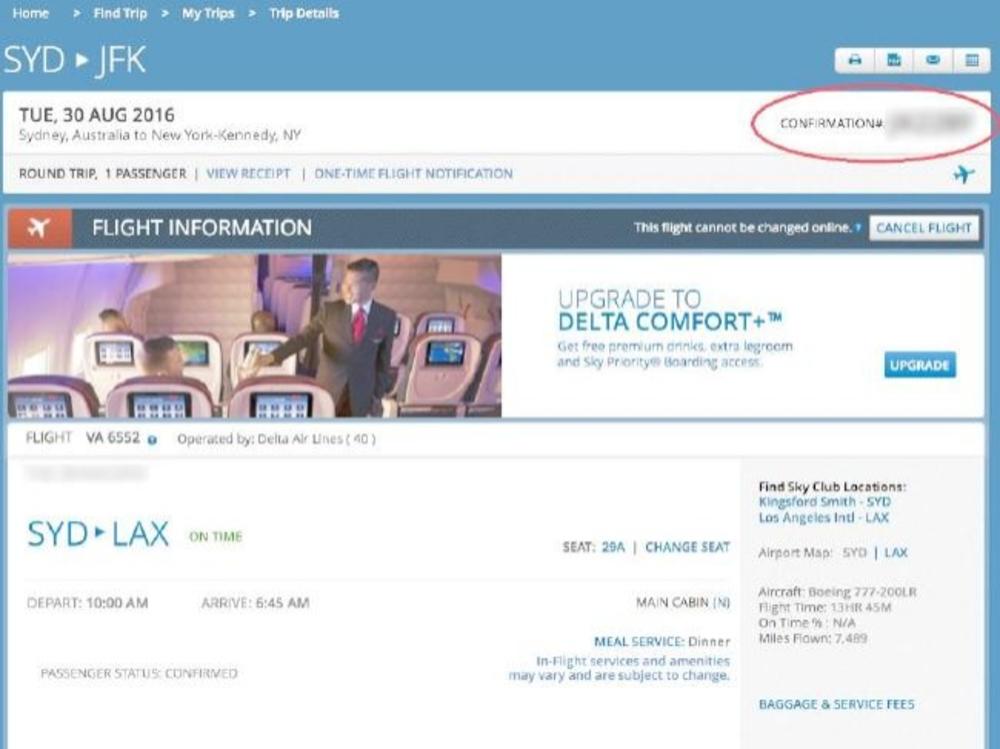The width and height of the screenshot is (1000, 749).
Task: Click the calendar grid icon
Action: tap(971, 60)
